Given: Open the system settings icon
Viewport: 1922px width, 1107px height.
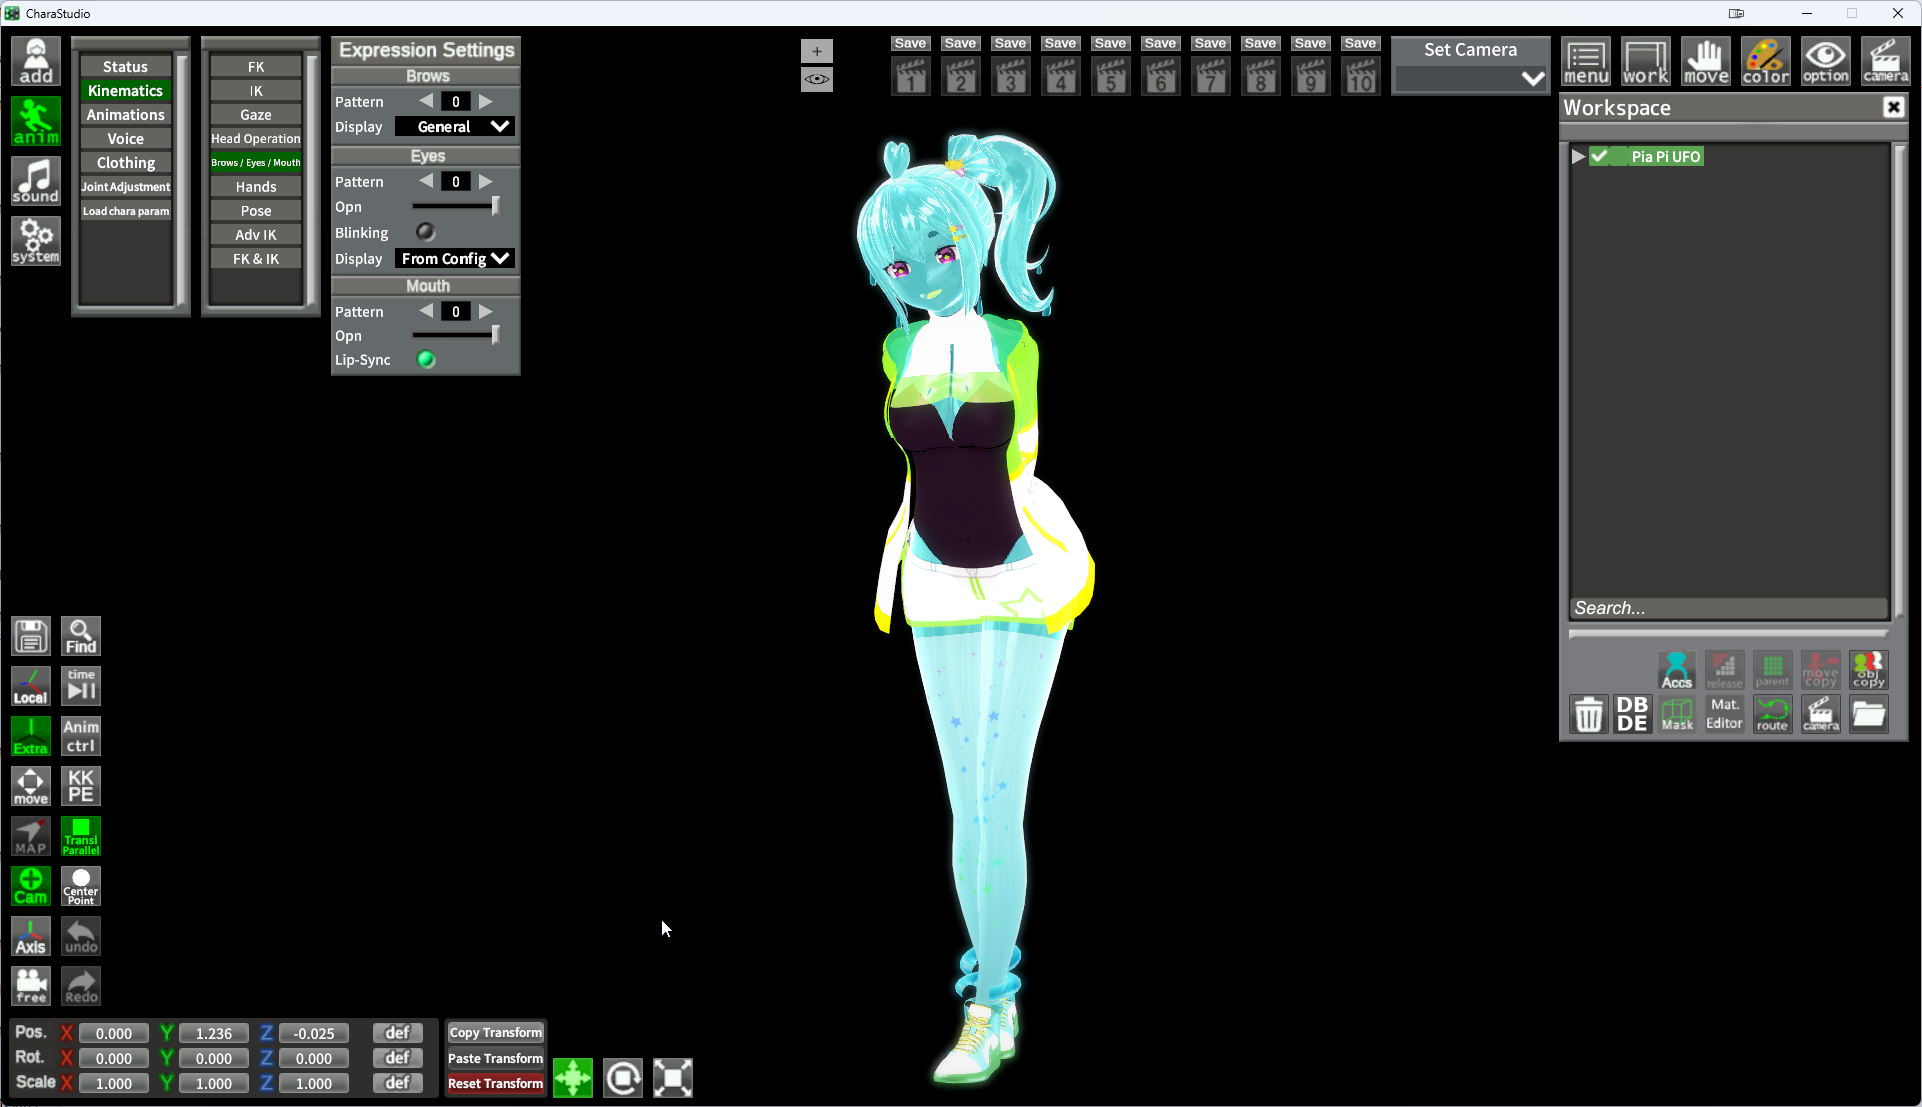Looking at the screenshot, I should click(36, 241).
